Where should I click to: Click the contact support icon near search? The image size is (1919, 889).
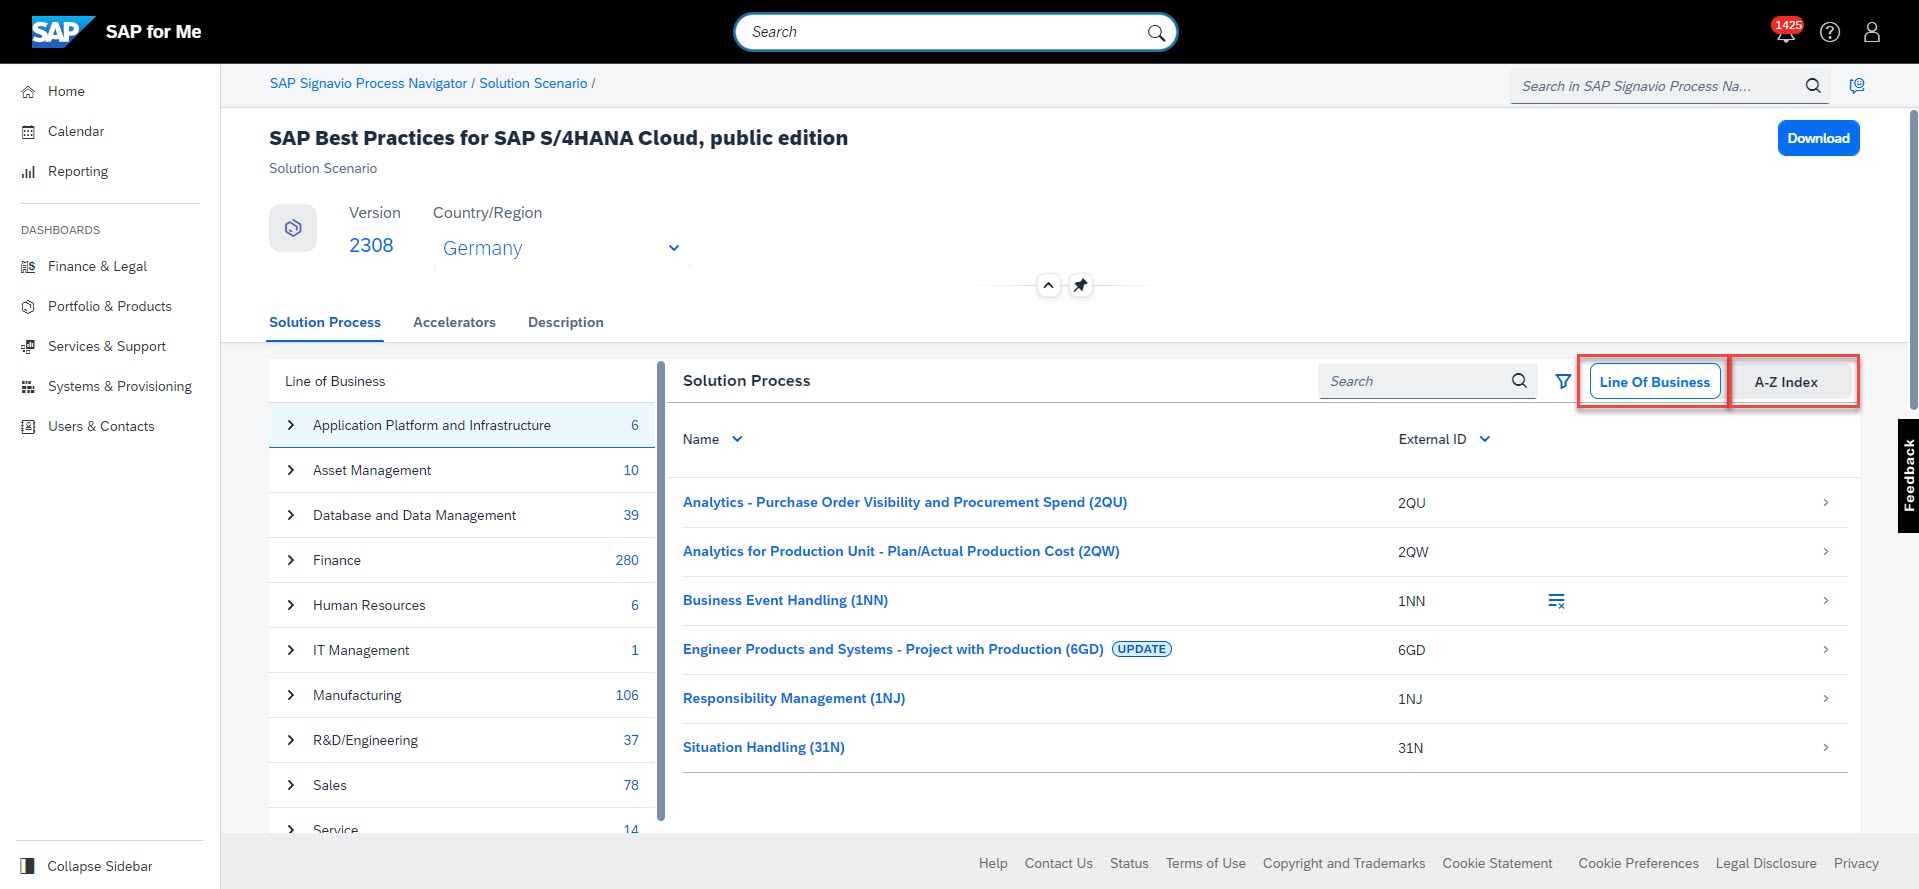click(x=1857, y=86)
